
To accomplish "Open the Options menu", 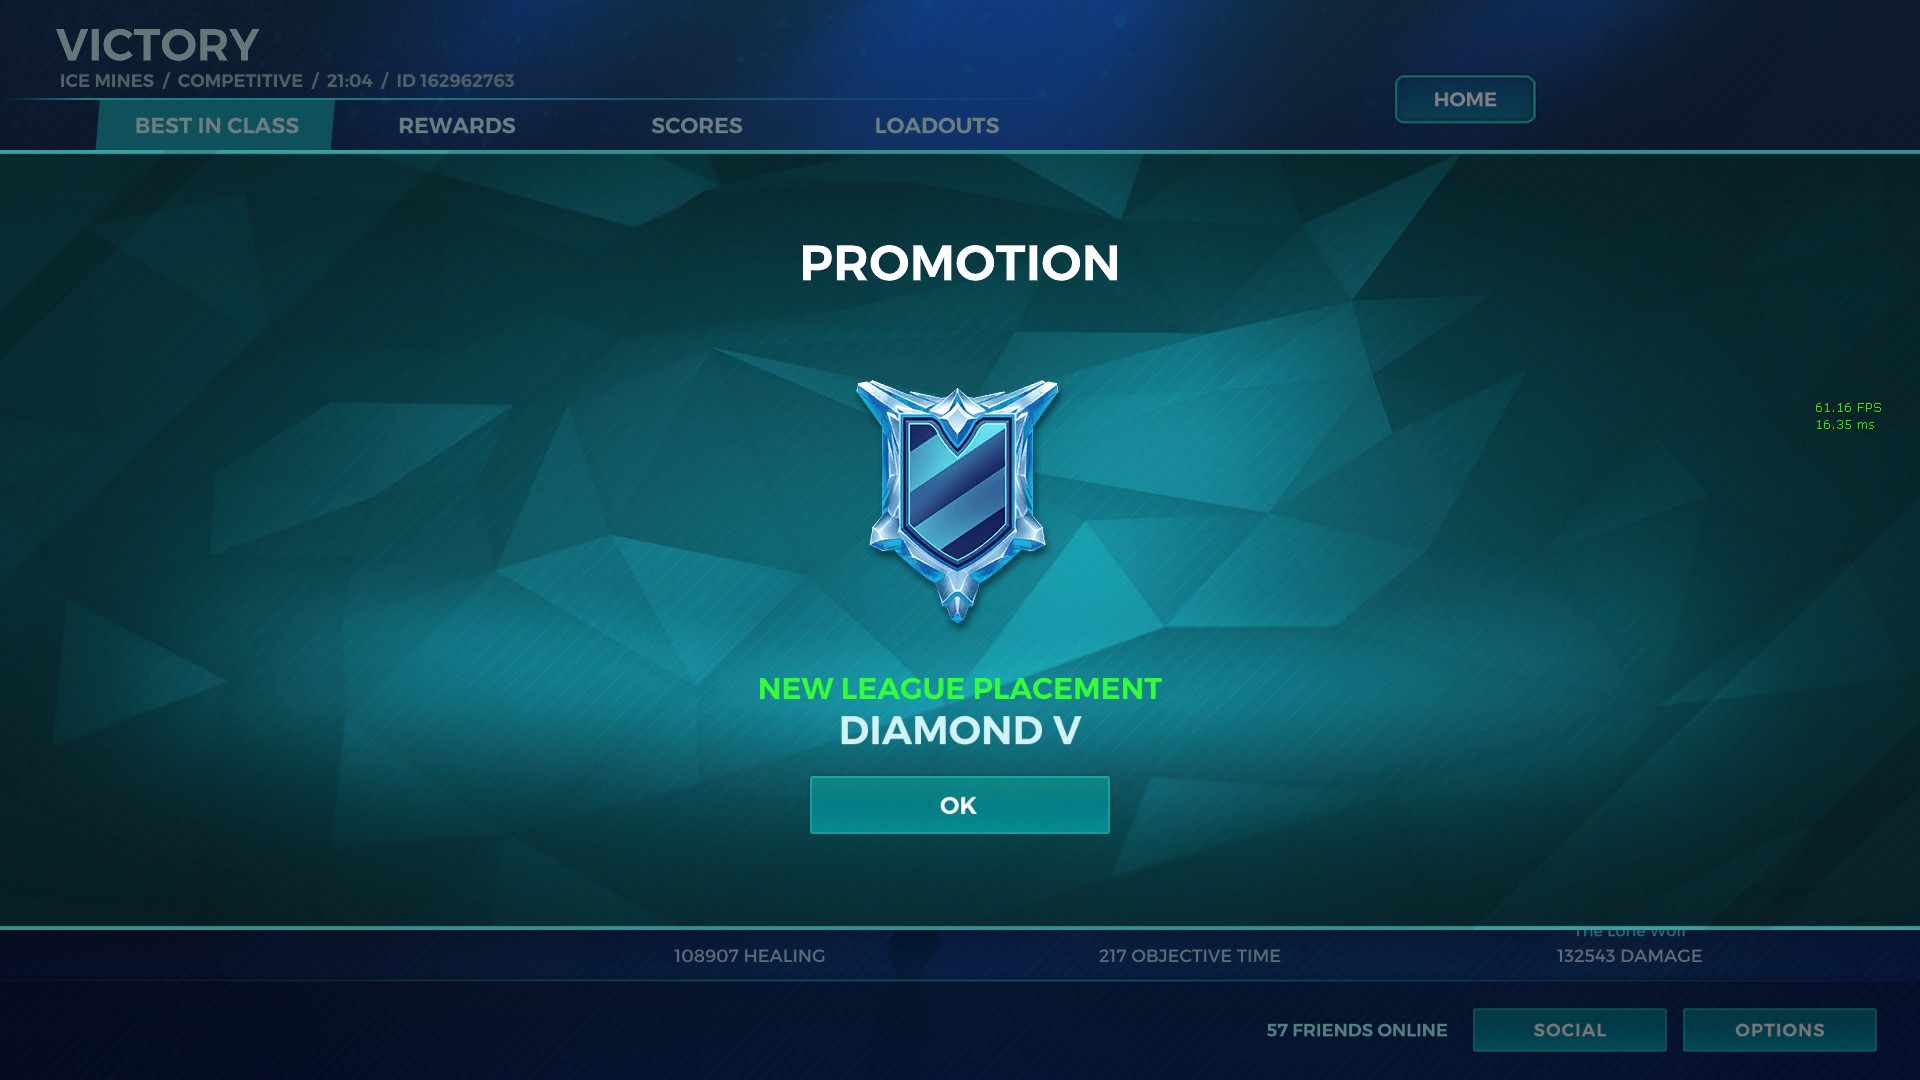I will tap(1779, 1030).
